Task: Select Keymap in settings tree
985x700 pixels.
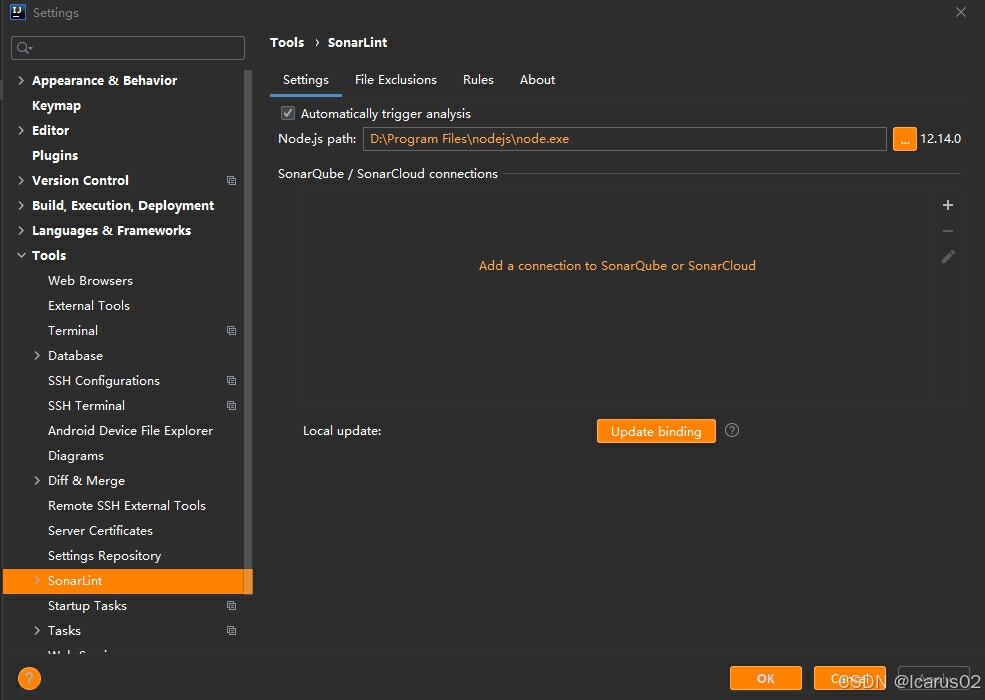Action: coord(57,106)
